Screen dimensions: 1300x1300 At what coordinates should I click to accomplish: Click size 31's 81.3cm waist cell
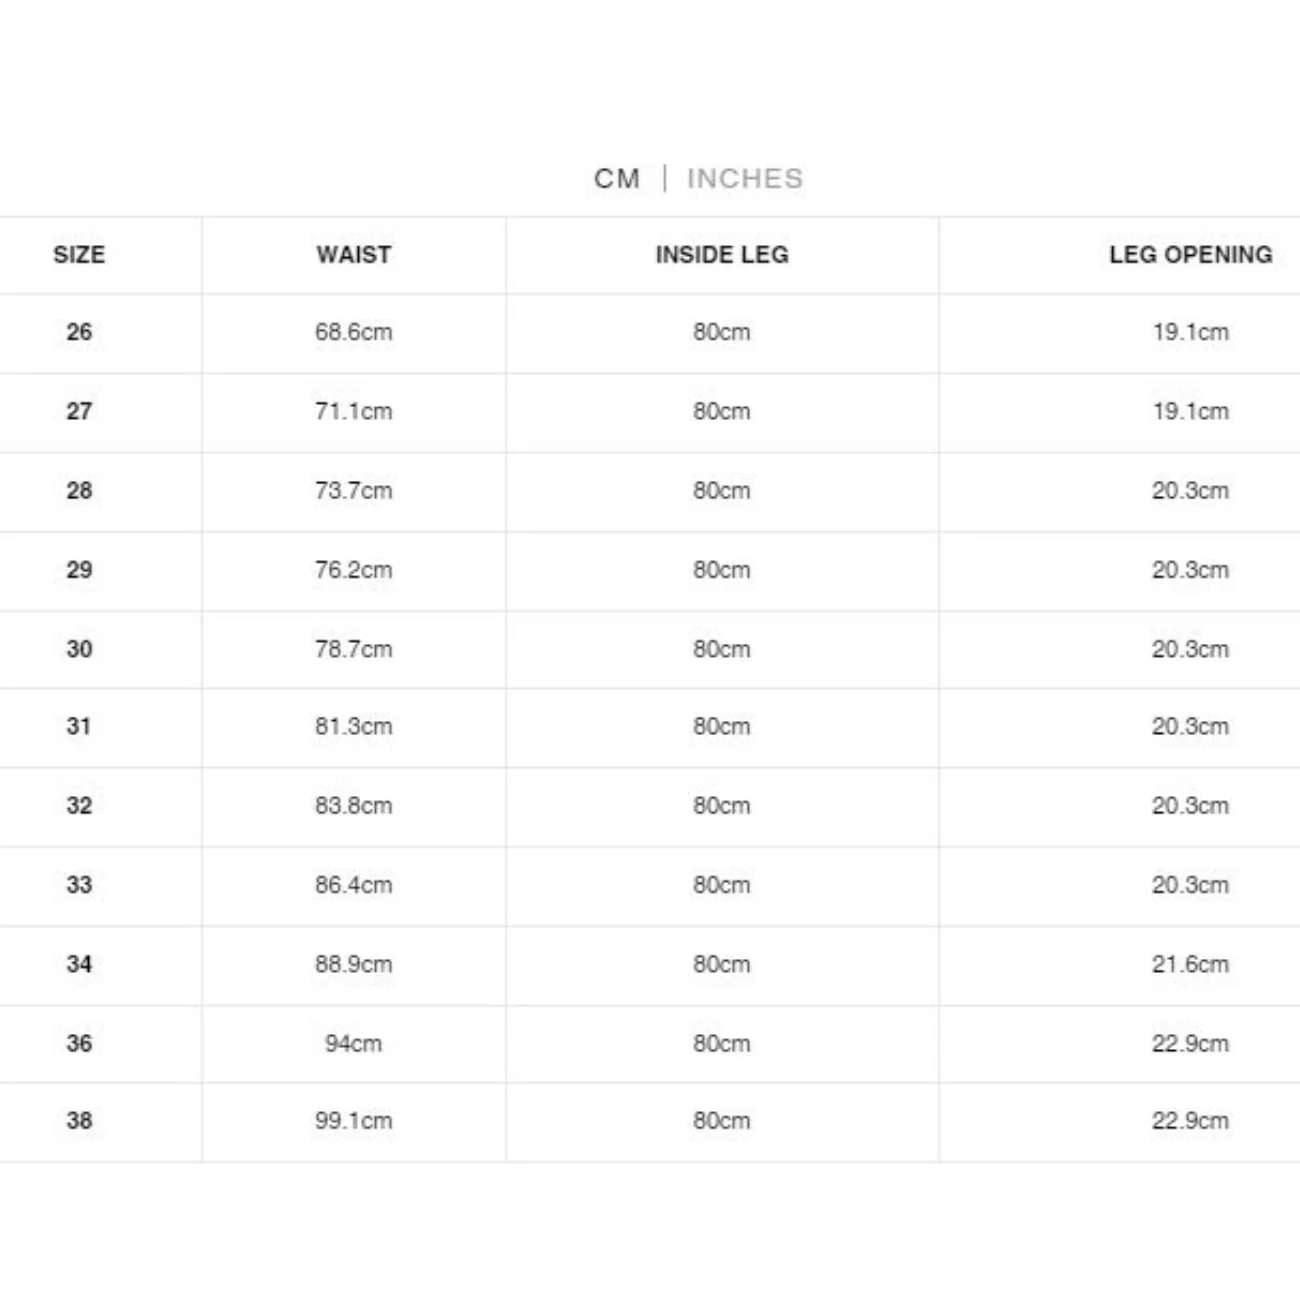click(353, 726)
